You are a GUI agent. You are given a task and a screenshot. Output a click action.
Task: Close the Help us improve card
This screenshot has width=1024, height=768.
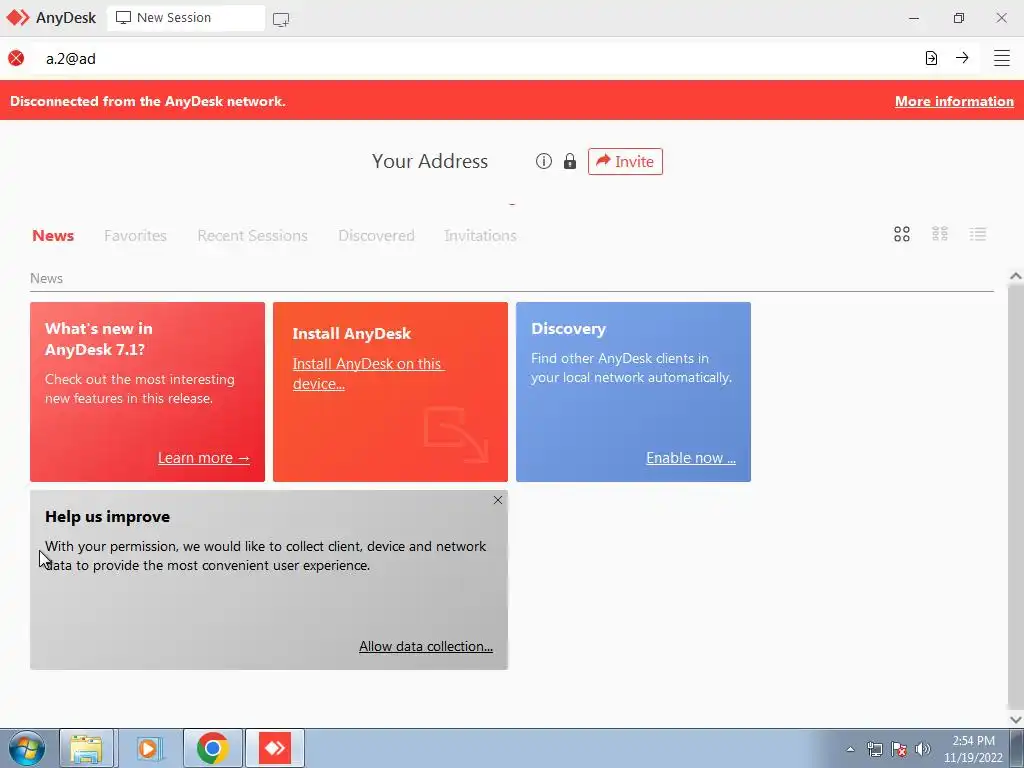tap(498, 500)
